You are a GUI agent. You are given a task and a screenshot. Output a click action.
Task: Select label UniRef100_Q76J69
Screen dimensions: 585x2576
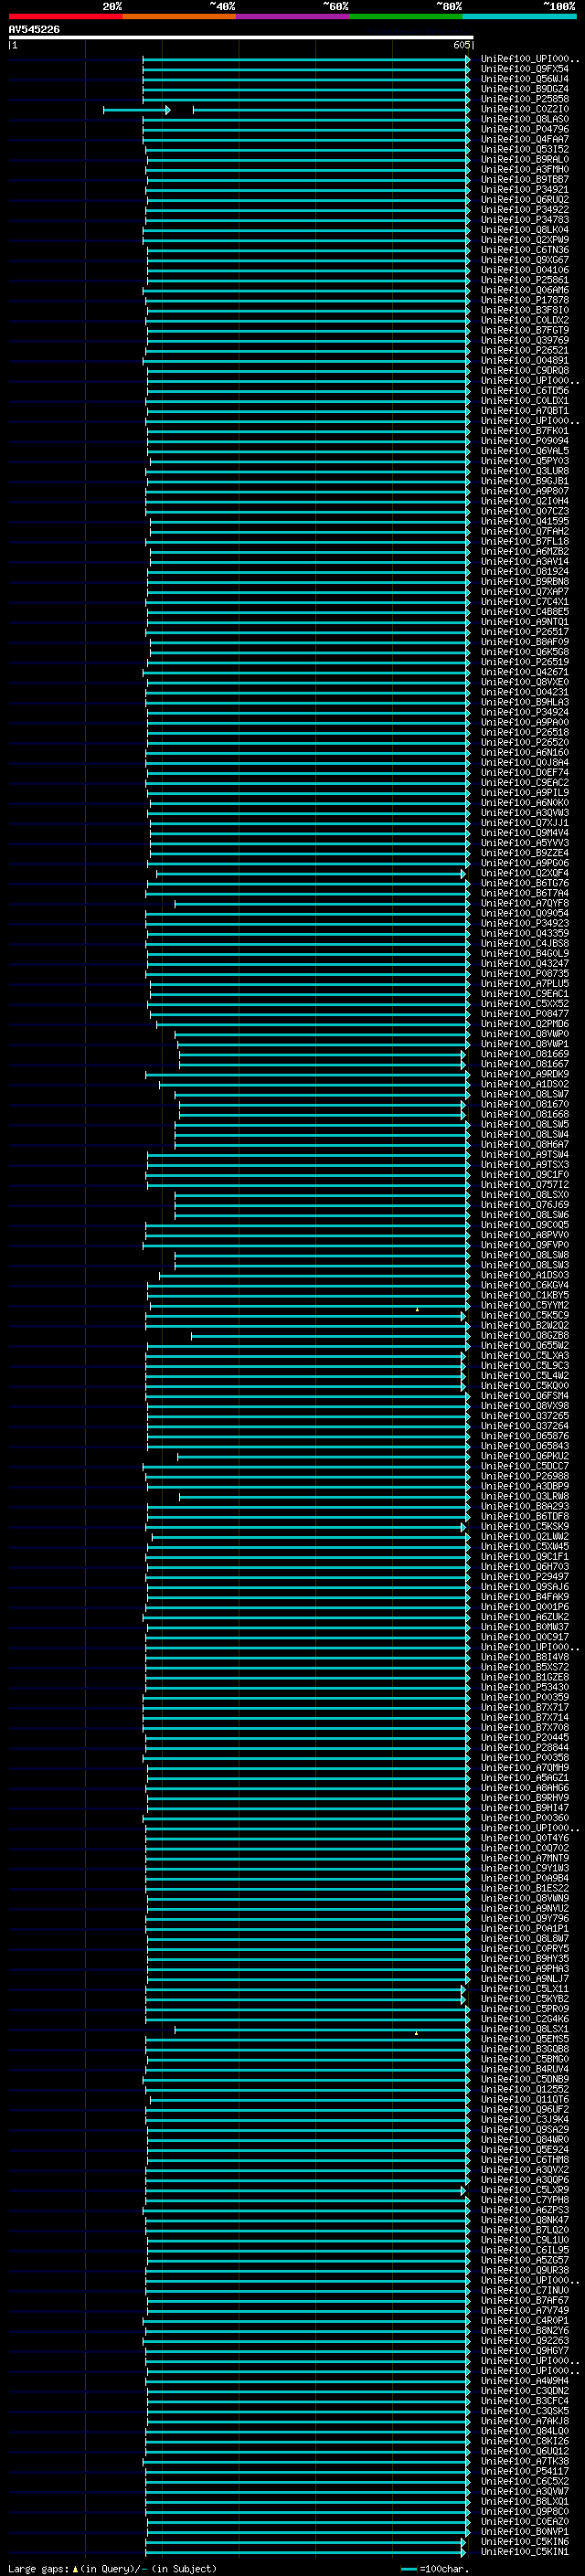coord(525,1205)
